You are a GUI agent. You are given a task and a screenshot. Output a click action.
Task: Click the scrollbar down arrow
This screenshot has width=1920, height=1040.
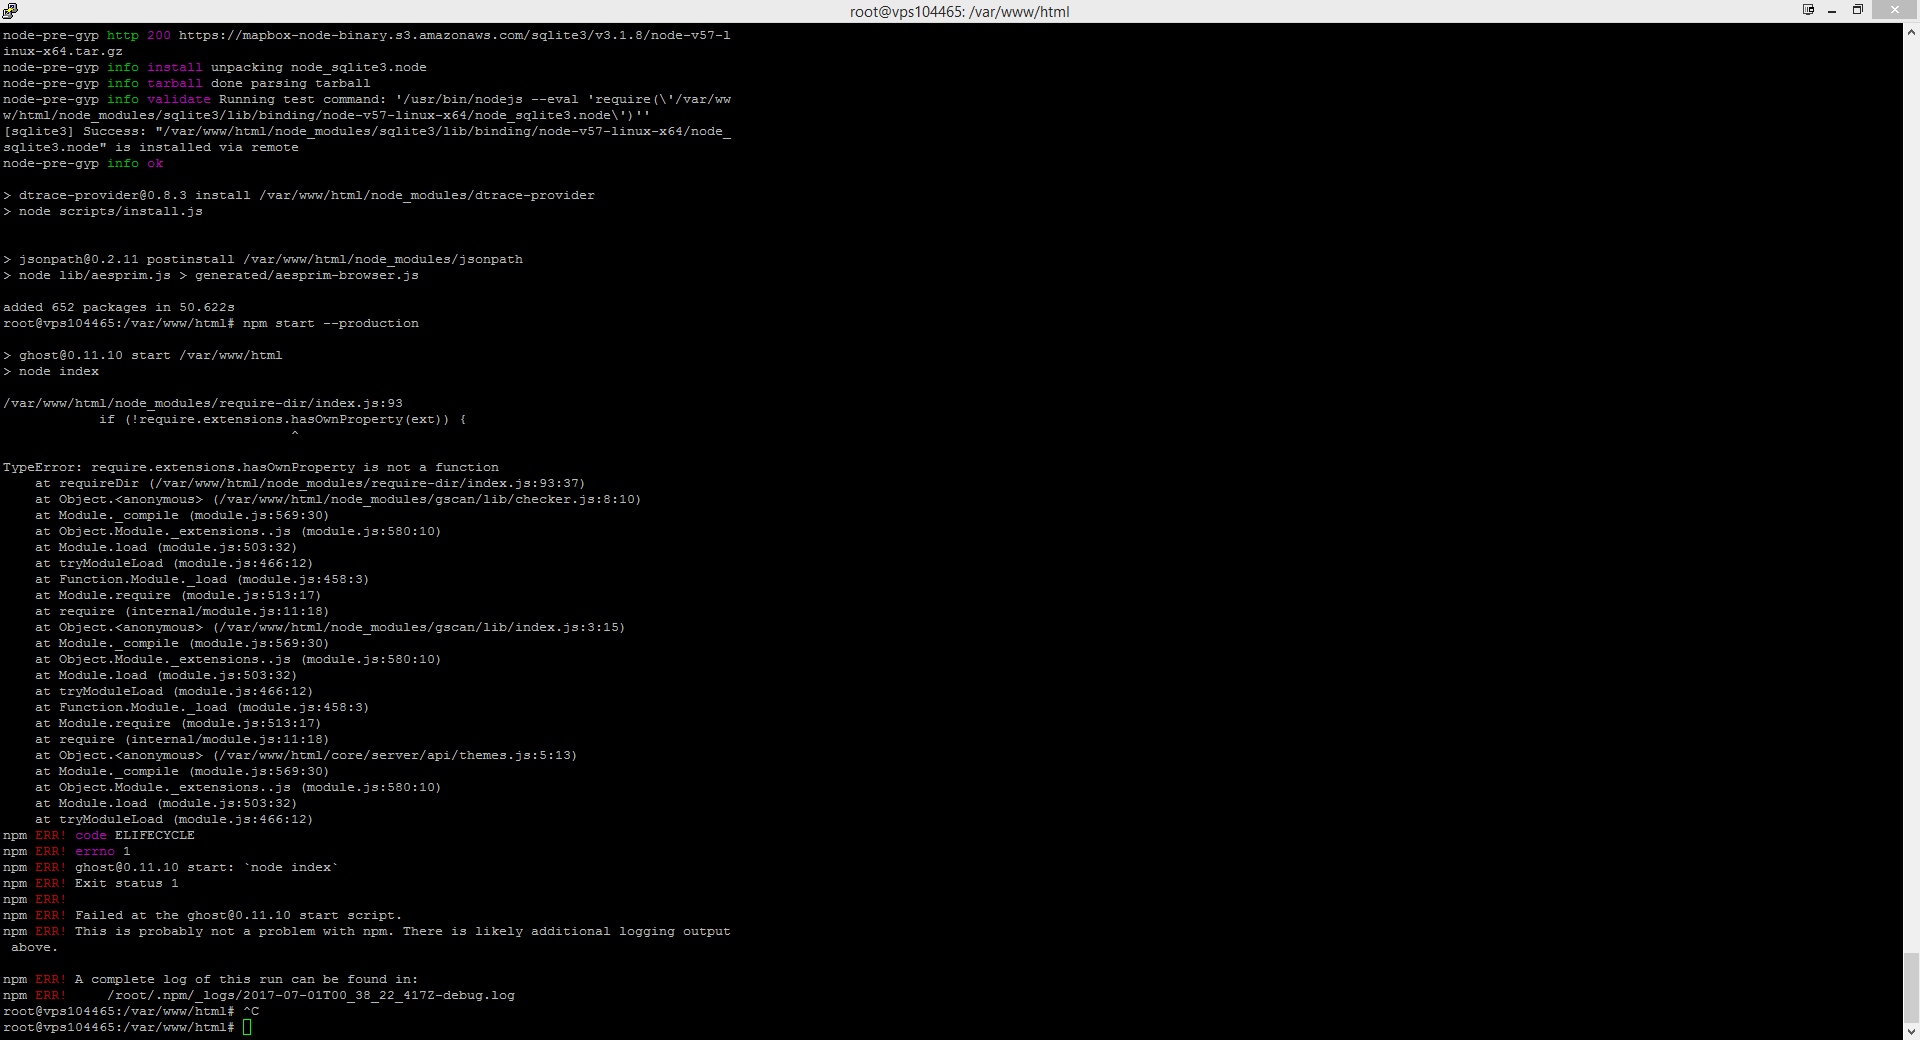(1911, 1031)
